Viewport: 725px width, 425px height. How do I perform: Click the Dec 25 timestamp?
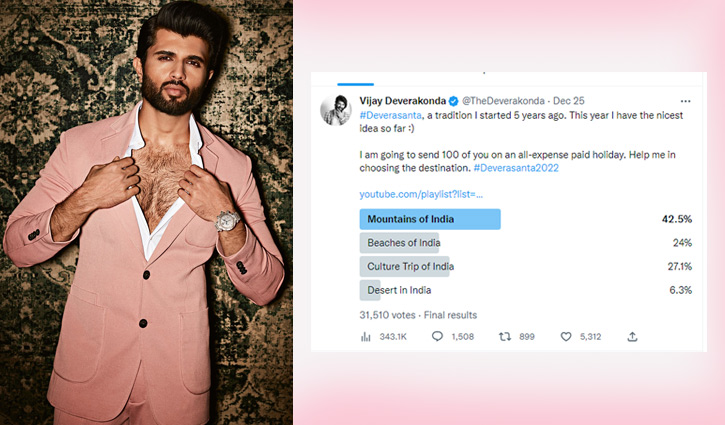[x=568, y=102]
